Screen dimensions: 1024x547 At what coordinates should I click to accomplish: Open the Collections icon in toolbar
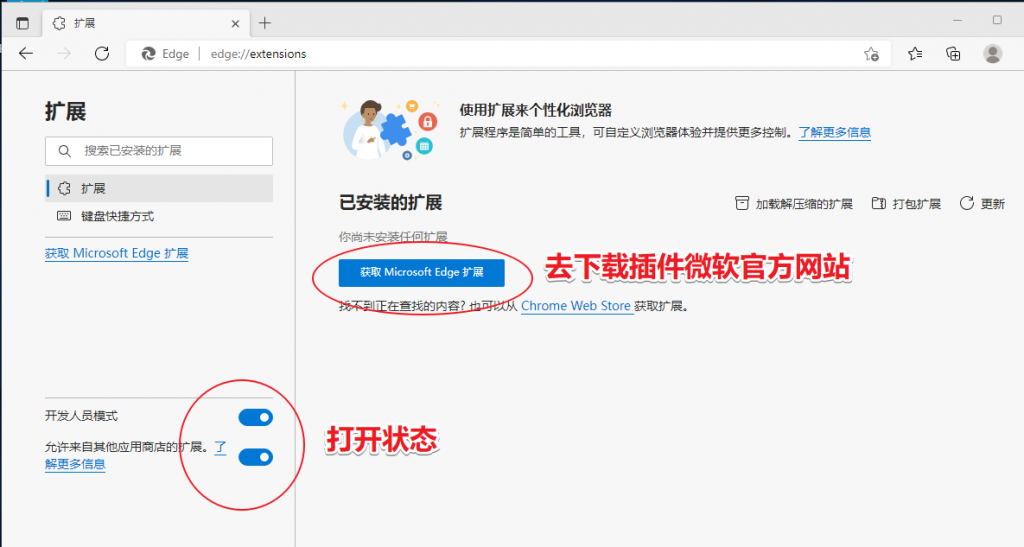click(x=953, y=54)
